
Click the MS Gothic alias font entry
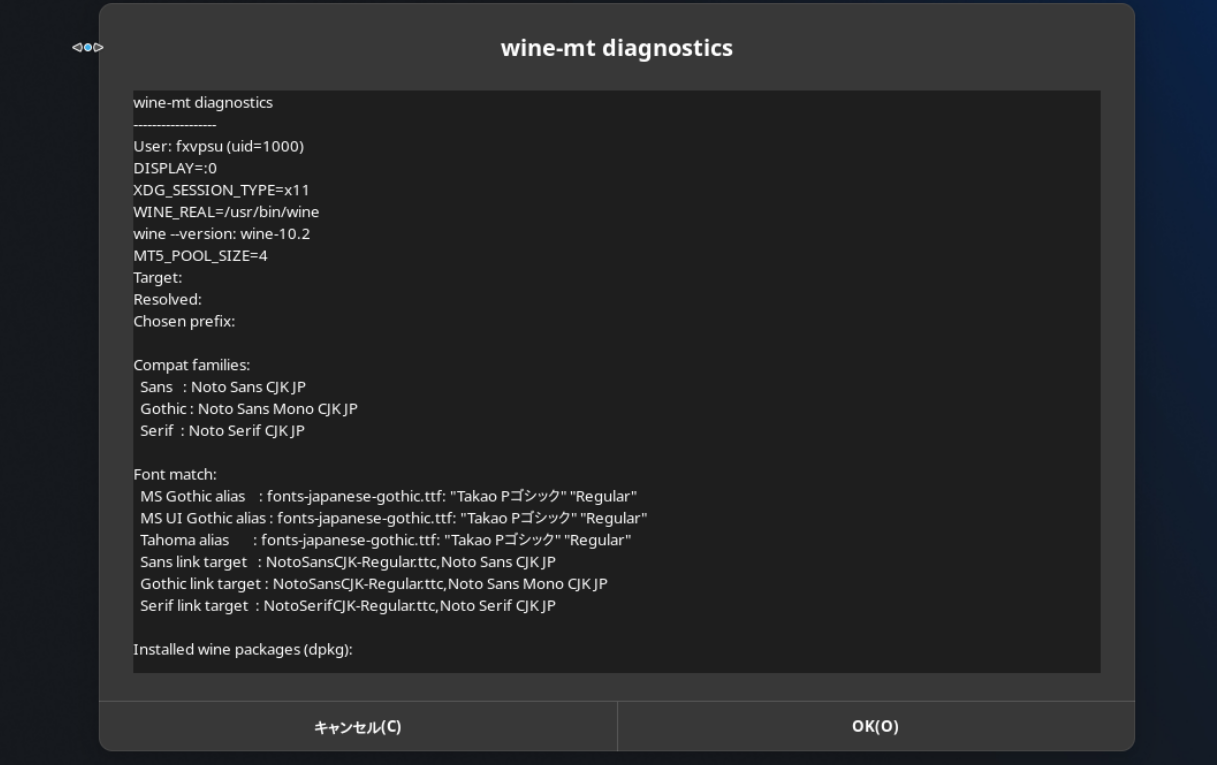385,496
